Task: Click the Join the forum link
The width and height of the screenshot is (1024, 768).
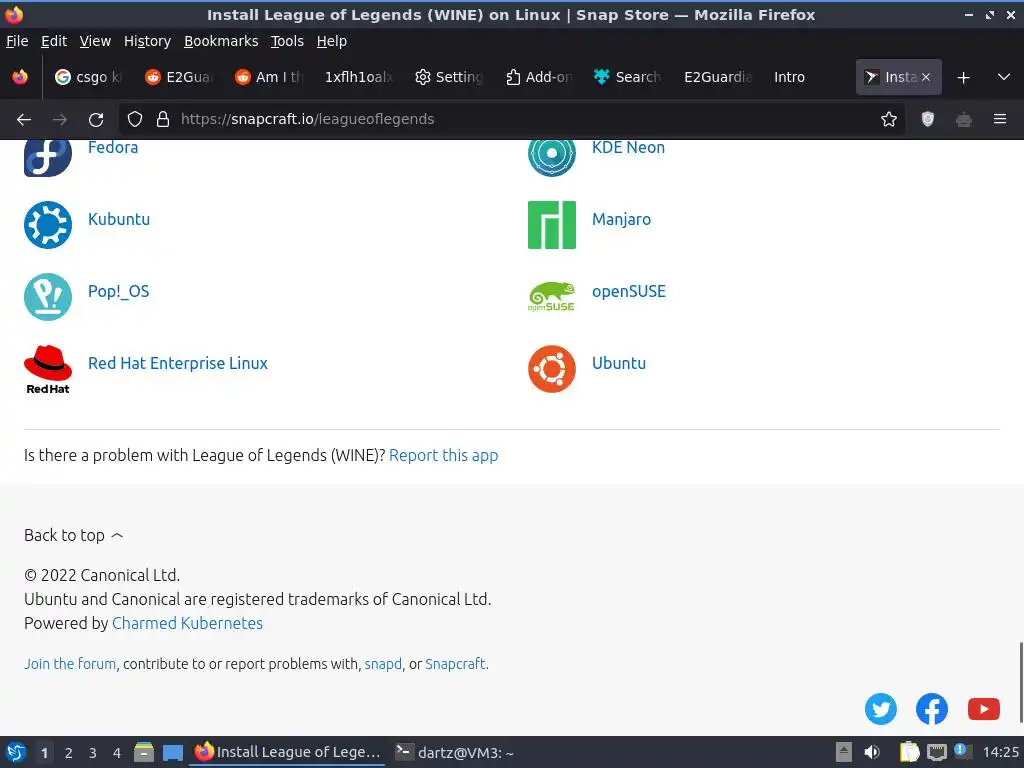Action: (70, 664)
